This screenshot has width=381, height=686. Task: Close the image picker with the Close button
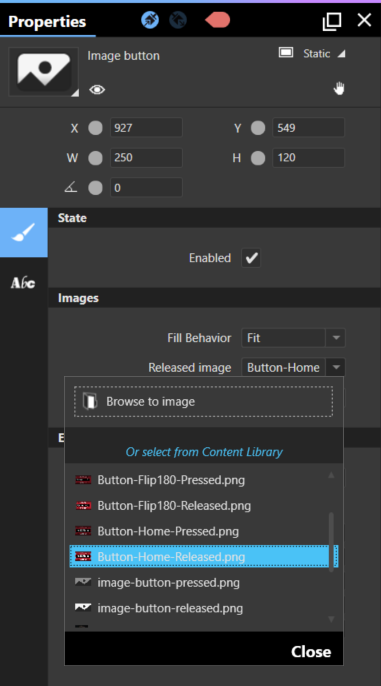coord(311,652)
